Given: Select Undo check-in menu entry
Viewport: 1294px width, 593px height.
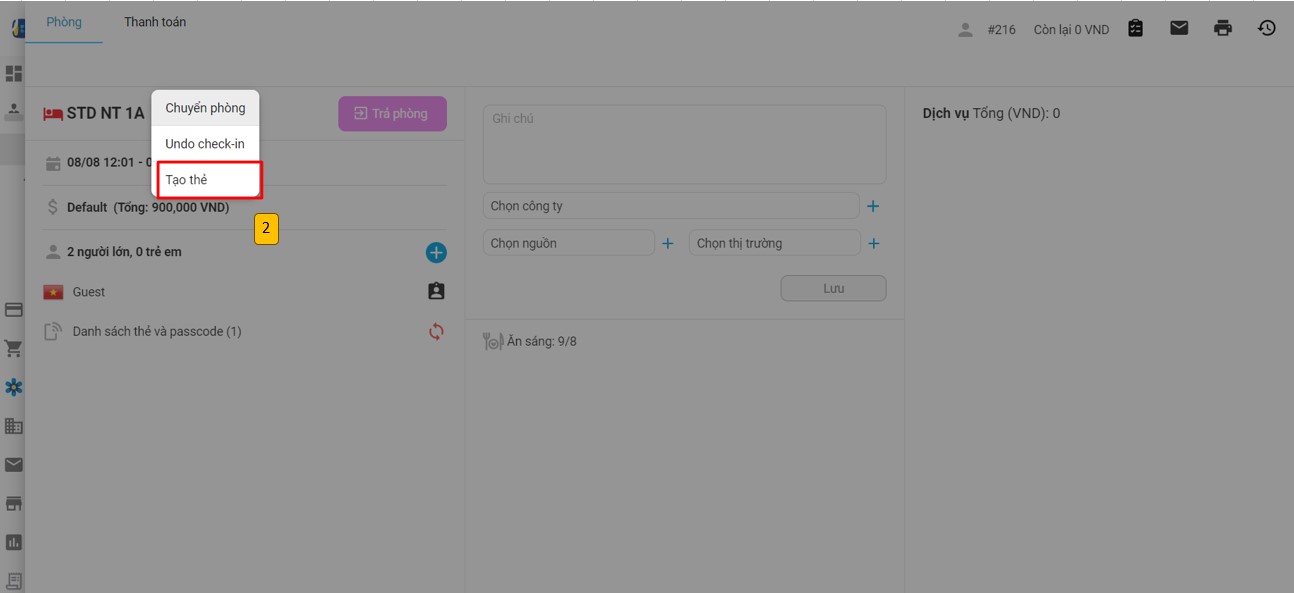Looking at the screenshot, I should (205, 144).
